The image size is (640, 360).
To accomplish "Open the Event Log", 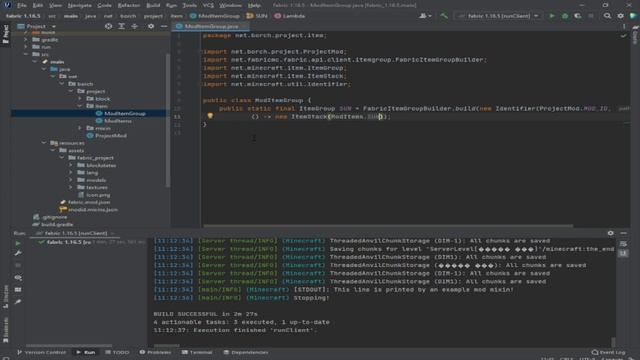I will coord(609,352).
